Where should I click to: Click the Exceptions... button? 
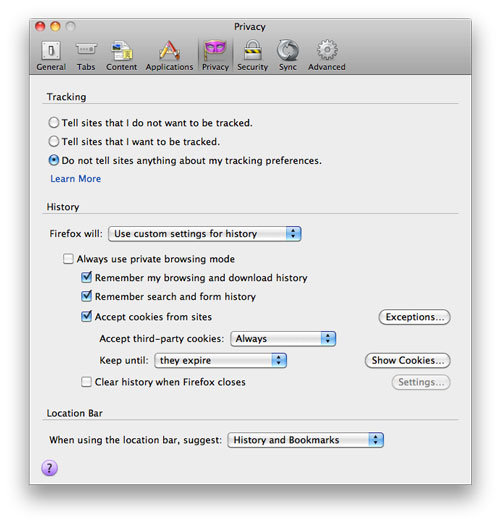pos(414,317)
